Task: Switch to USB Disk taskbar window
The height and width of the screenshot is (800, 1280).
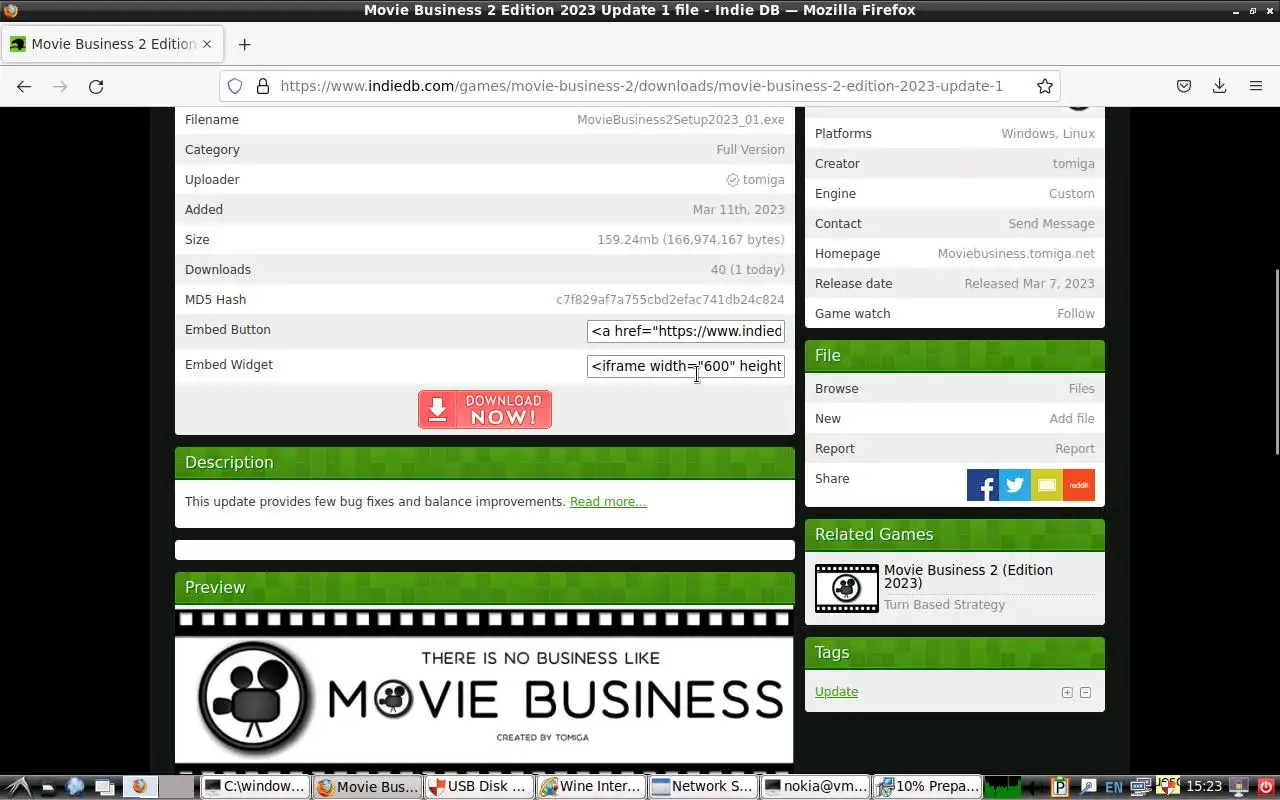Action: (x=478, y=786)
